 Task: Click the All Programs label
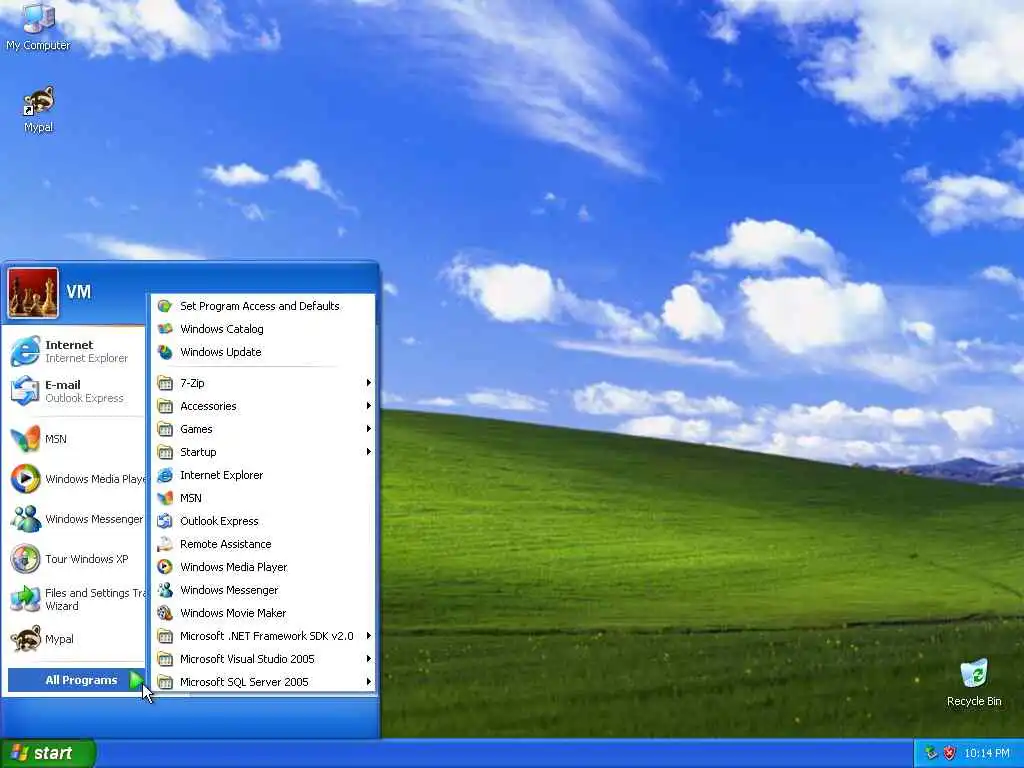pos(81,680)
